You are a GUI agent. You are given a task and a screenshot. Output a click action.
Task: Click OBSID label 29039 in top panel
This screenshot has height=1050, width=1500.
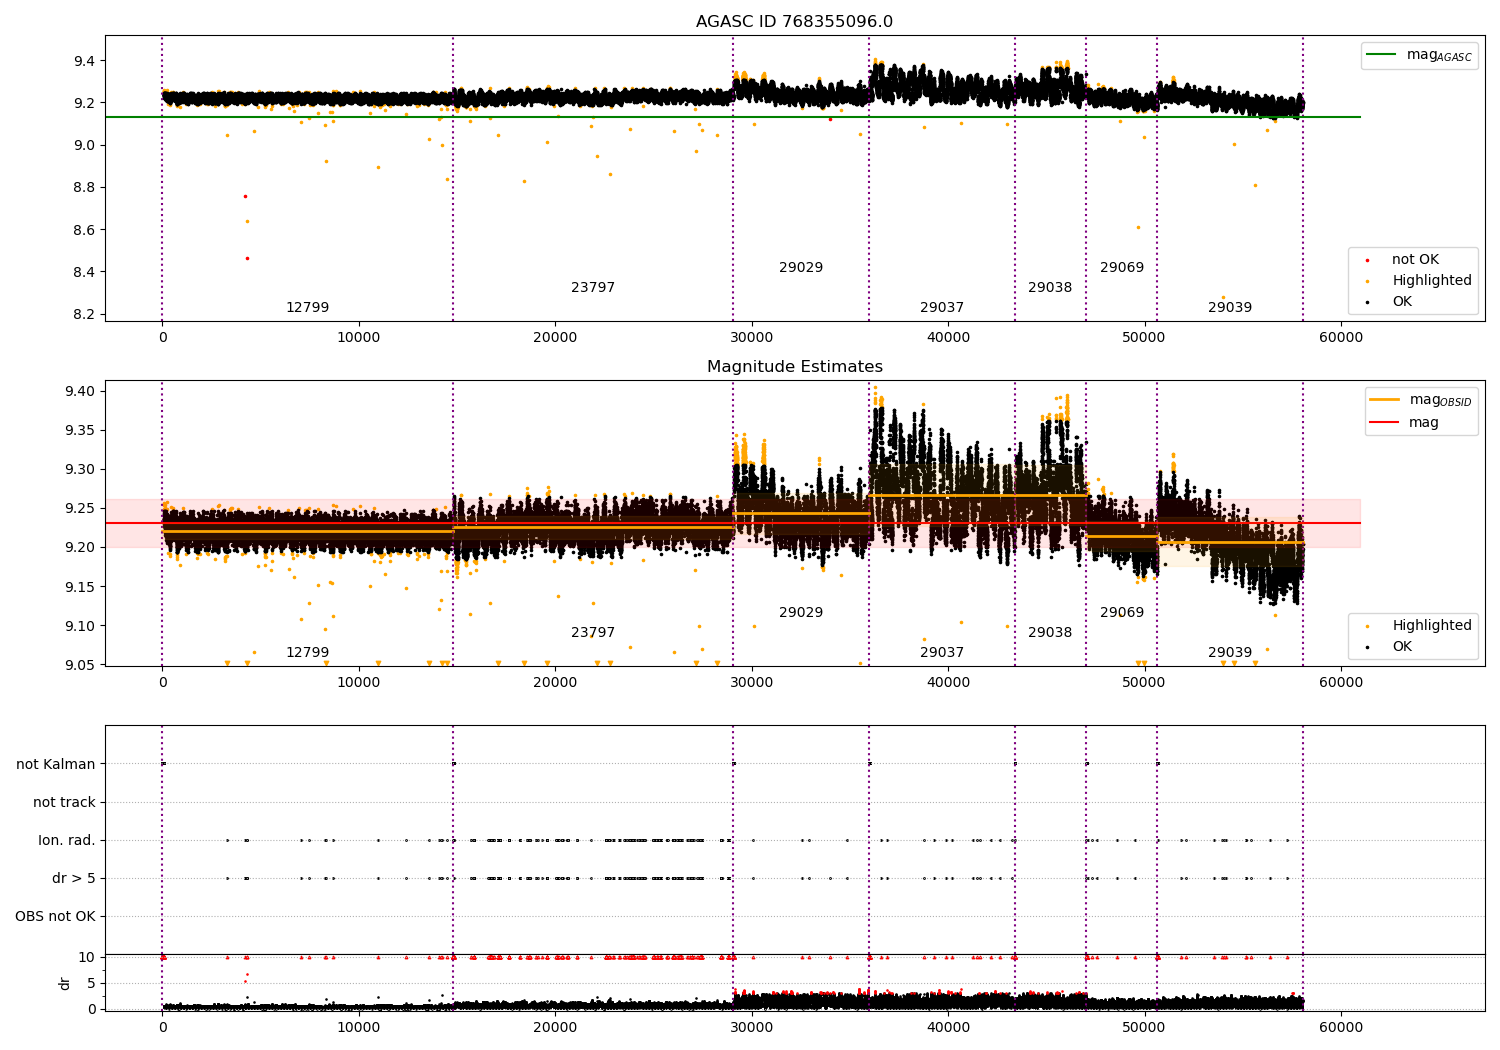click(1230, 308)
